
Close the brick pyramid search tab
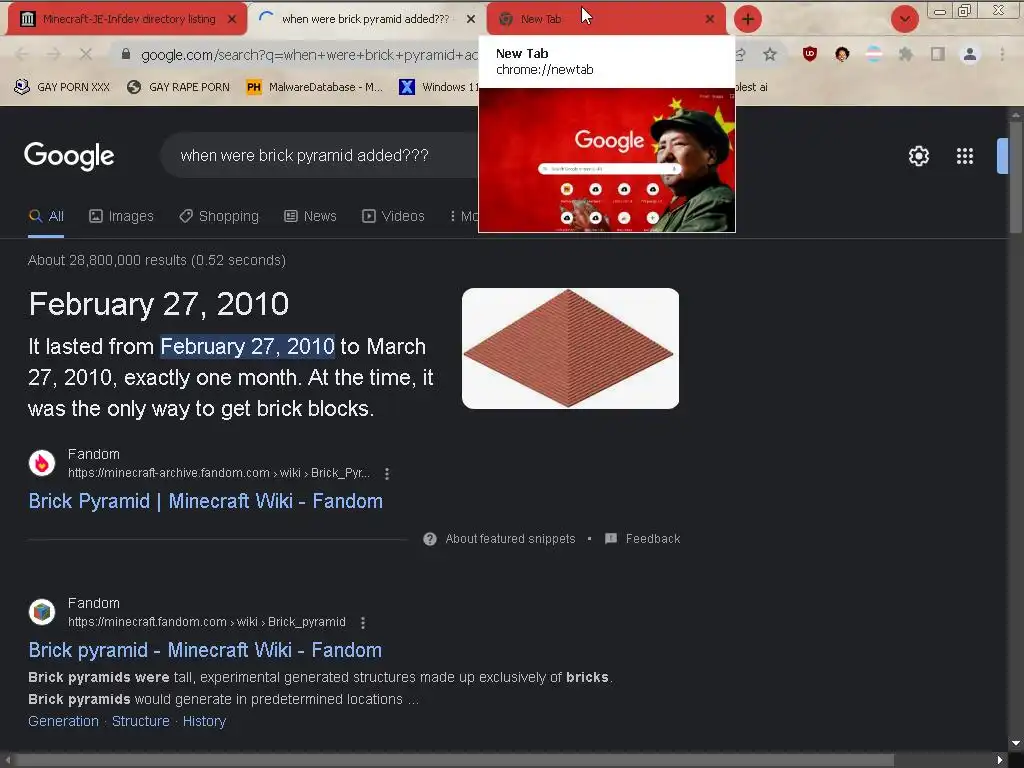[471, 19]
